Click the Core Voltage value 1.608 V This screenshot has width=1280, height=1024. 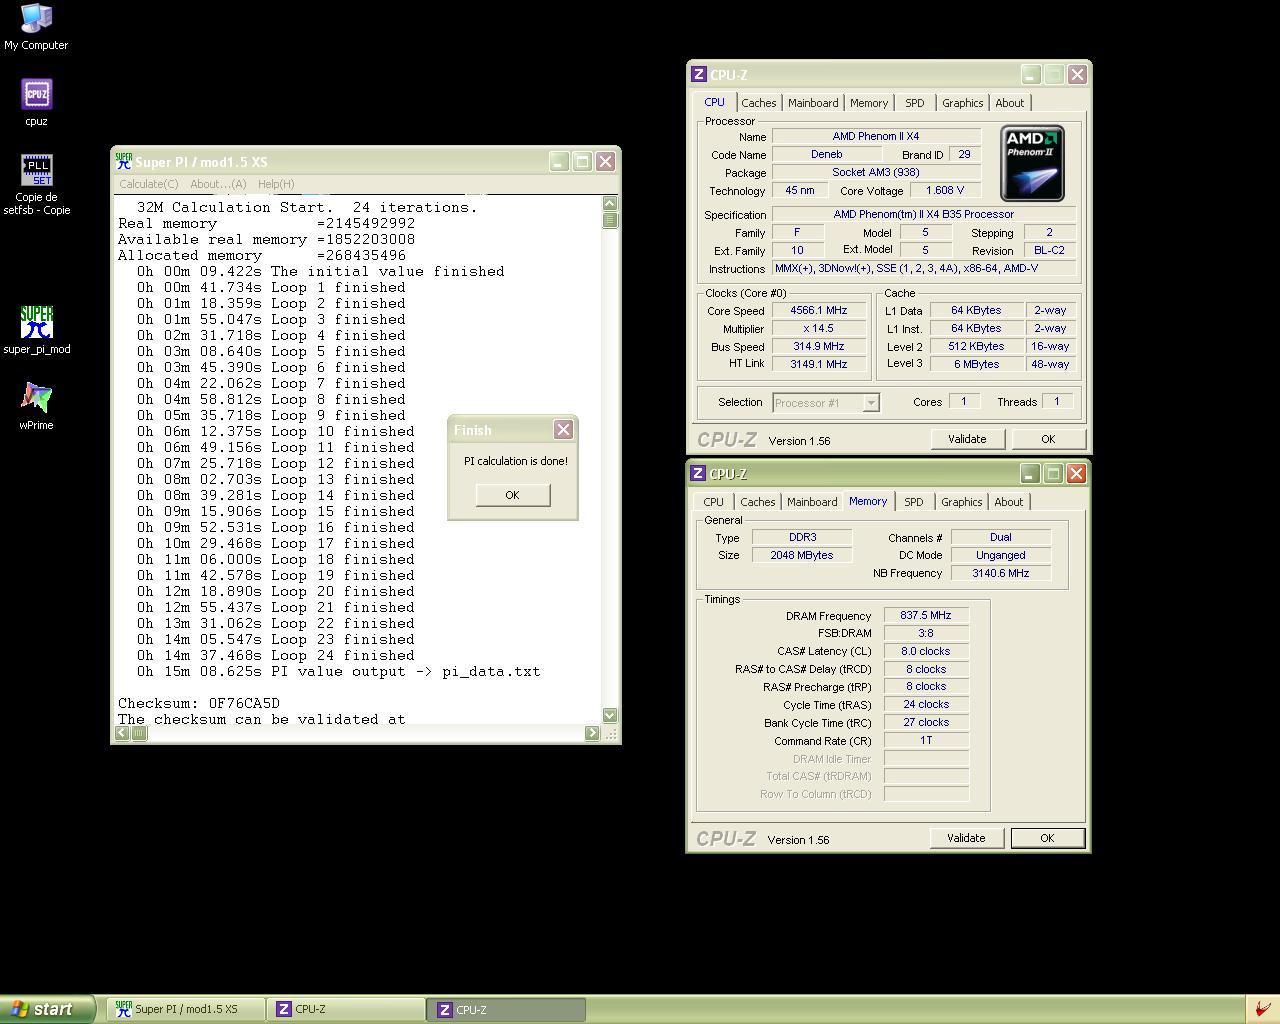[x=945, y=190]
